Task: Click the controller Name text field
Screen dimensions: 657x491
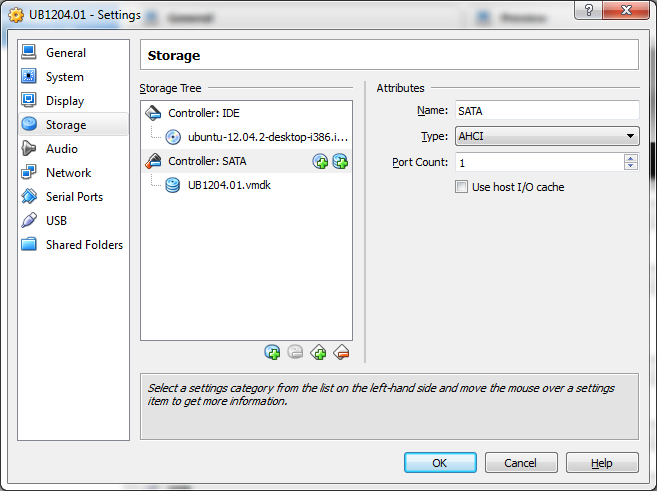Action: (x=547, y=111)
